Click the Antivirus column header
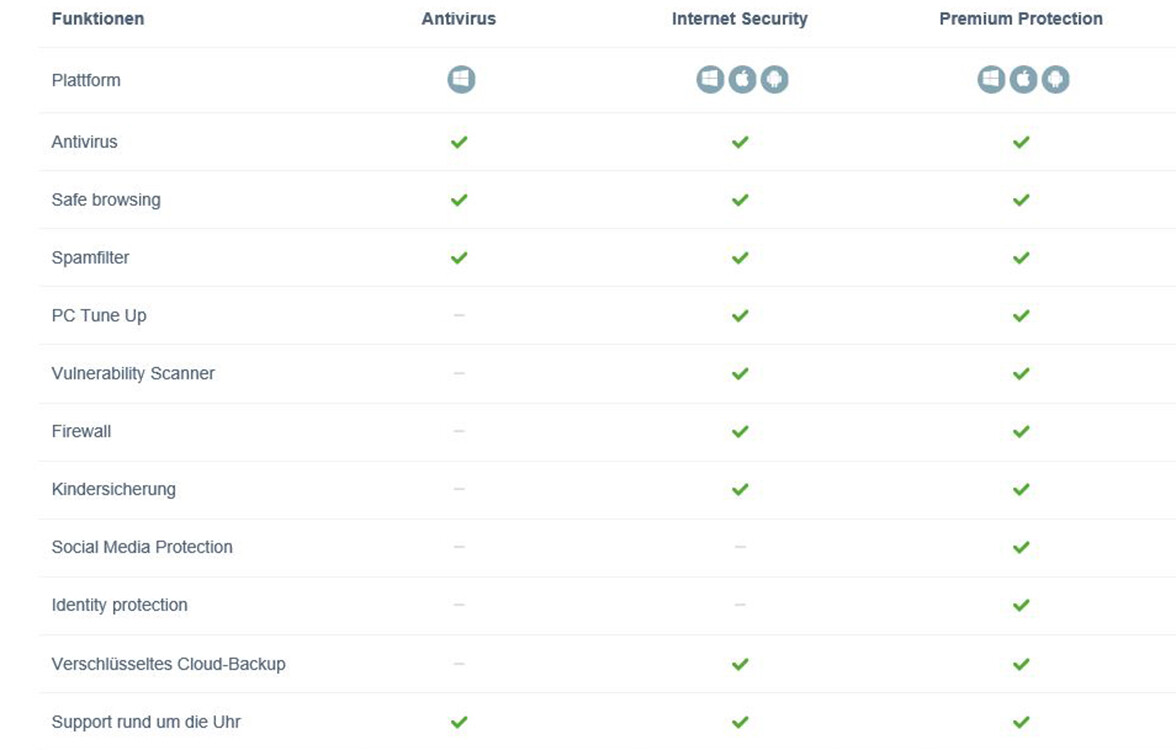The image size is (1176, 750). click(459, 19)
